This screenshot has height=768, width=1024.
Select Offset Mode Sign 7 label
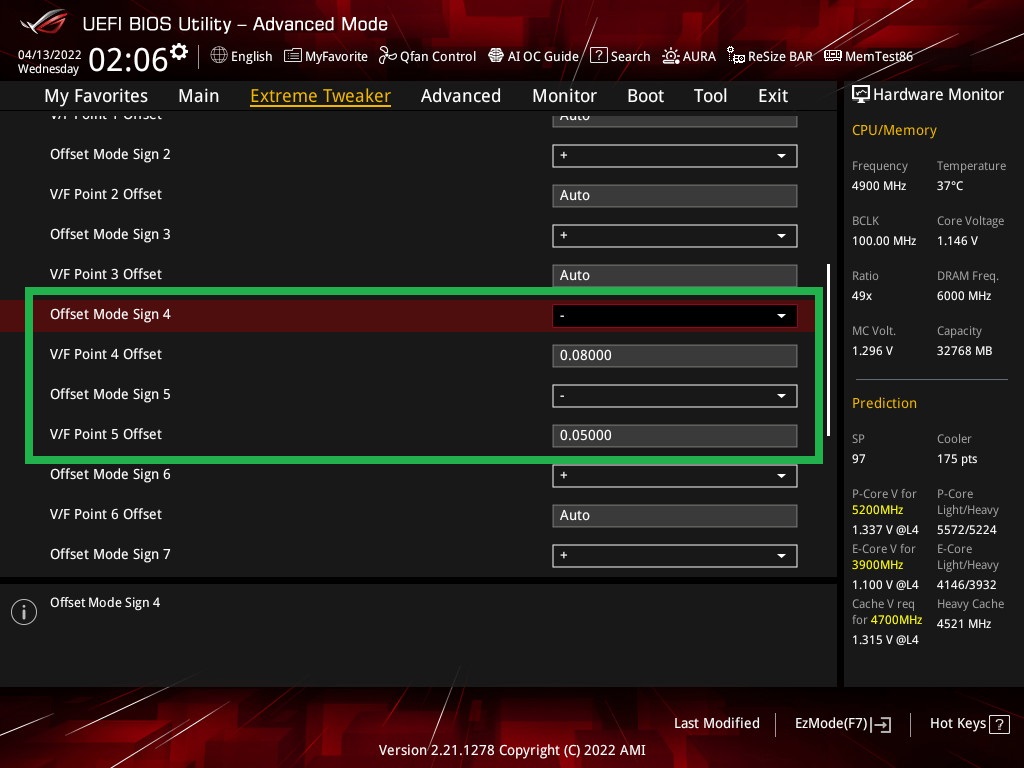(x=110, y=554)
